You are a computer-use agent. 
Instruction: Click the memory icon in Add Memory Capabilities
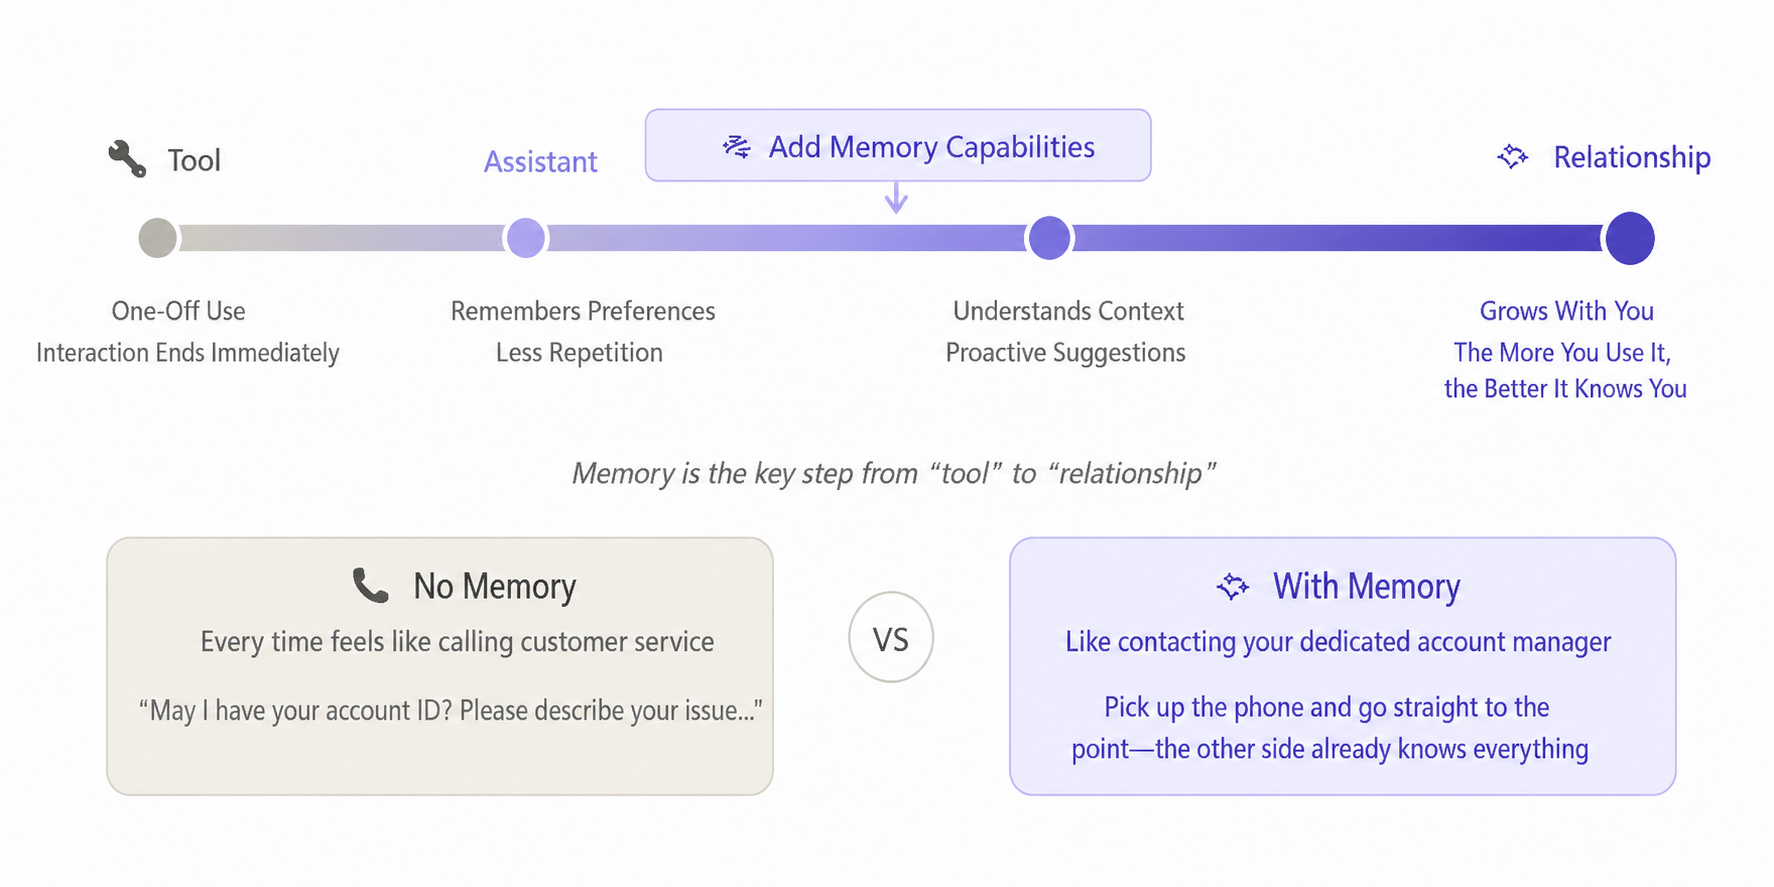tap(737, 147)
